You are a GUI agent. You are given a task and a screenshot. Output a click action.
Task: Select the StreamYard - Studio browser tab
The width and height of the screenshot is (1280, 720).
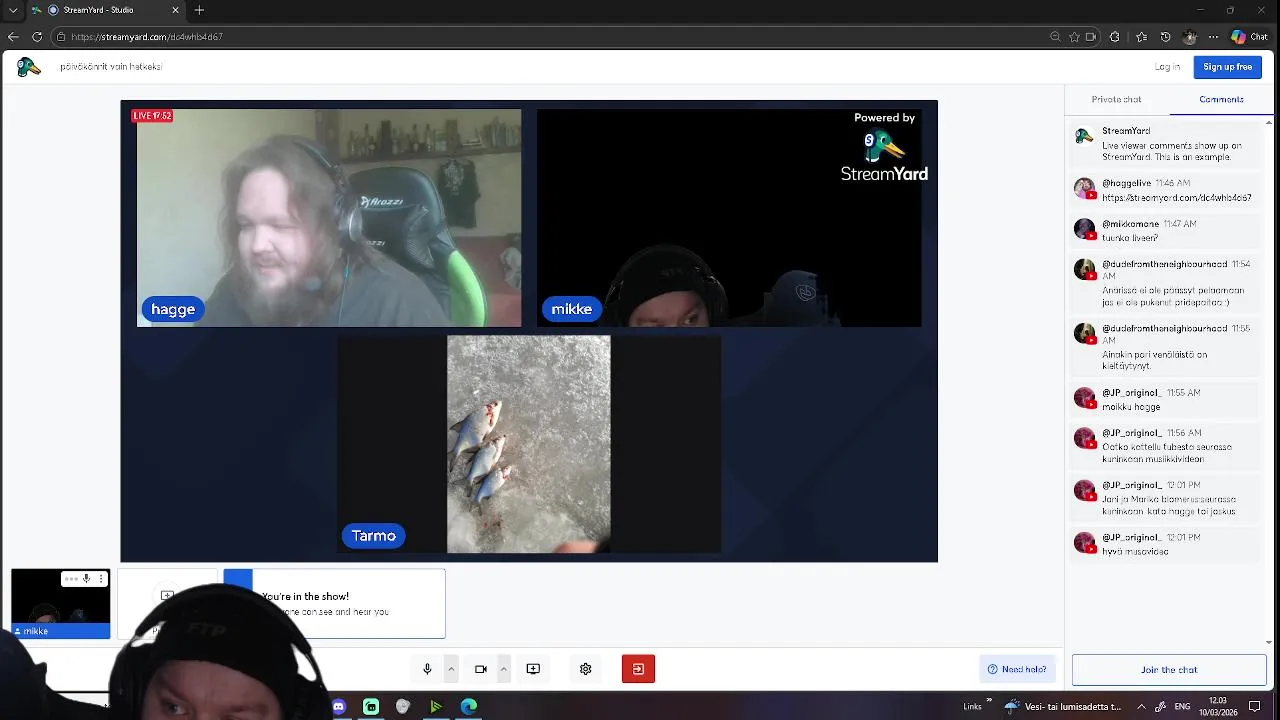coord(105,10)
